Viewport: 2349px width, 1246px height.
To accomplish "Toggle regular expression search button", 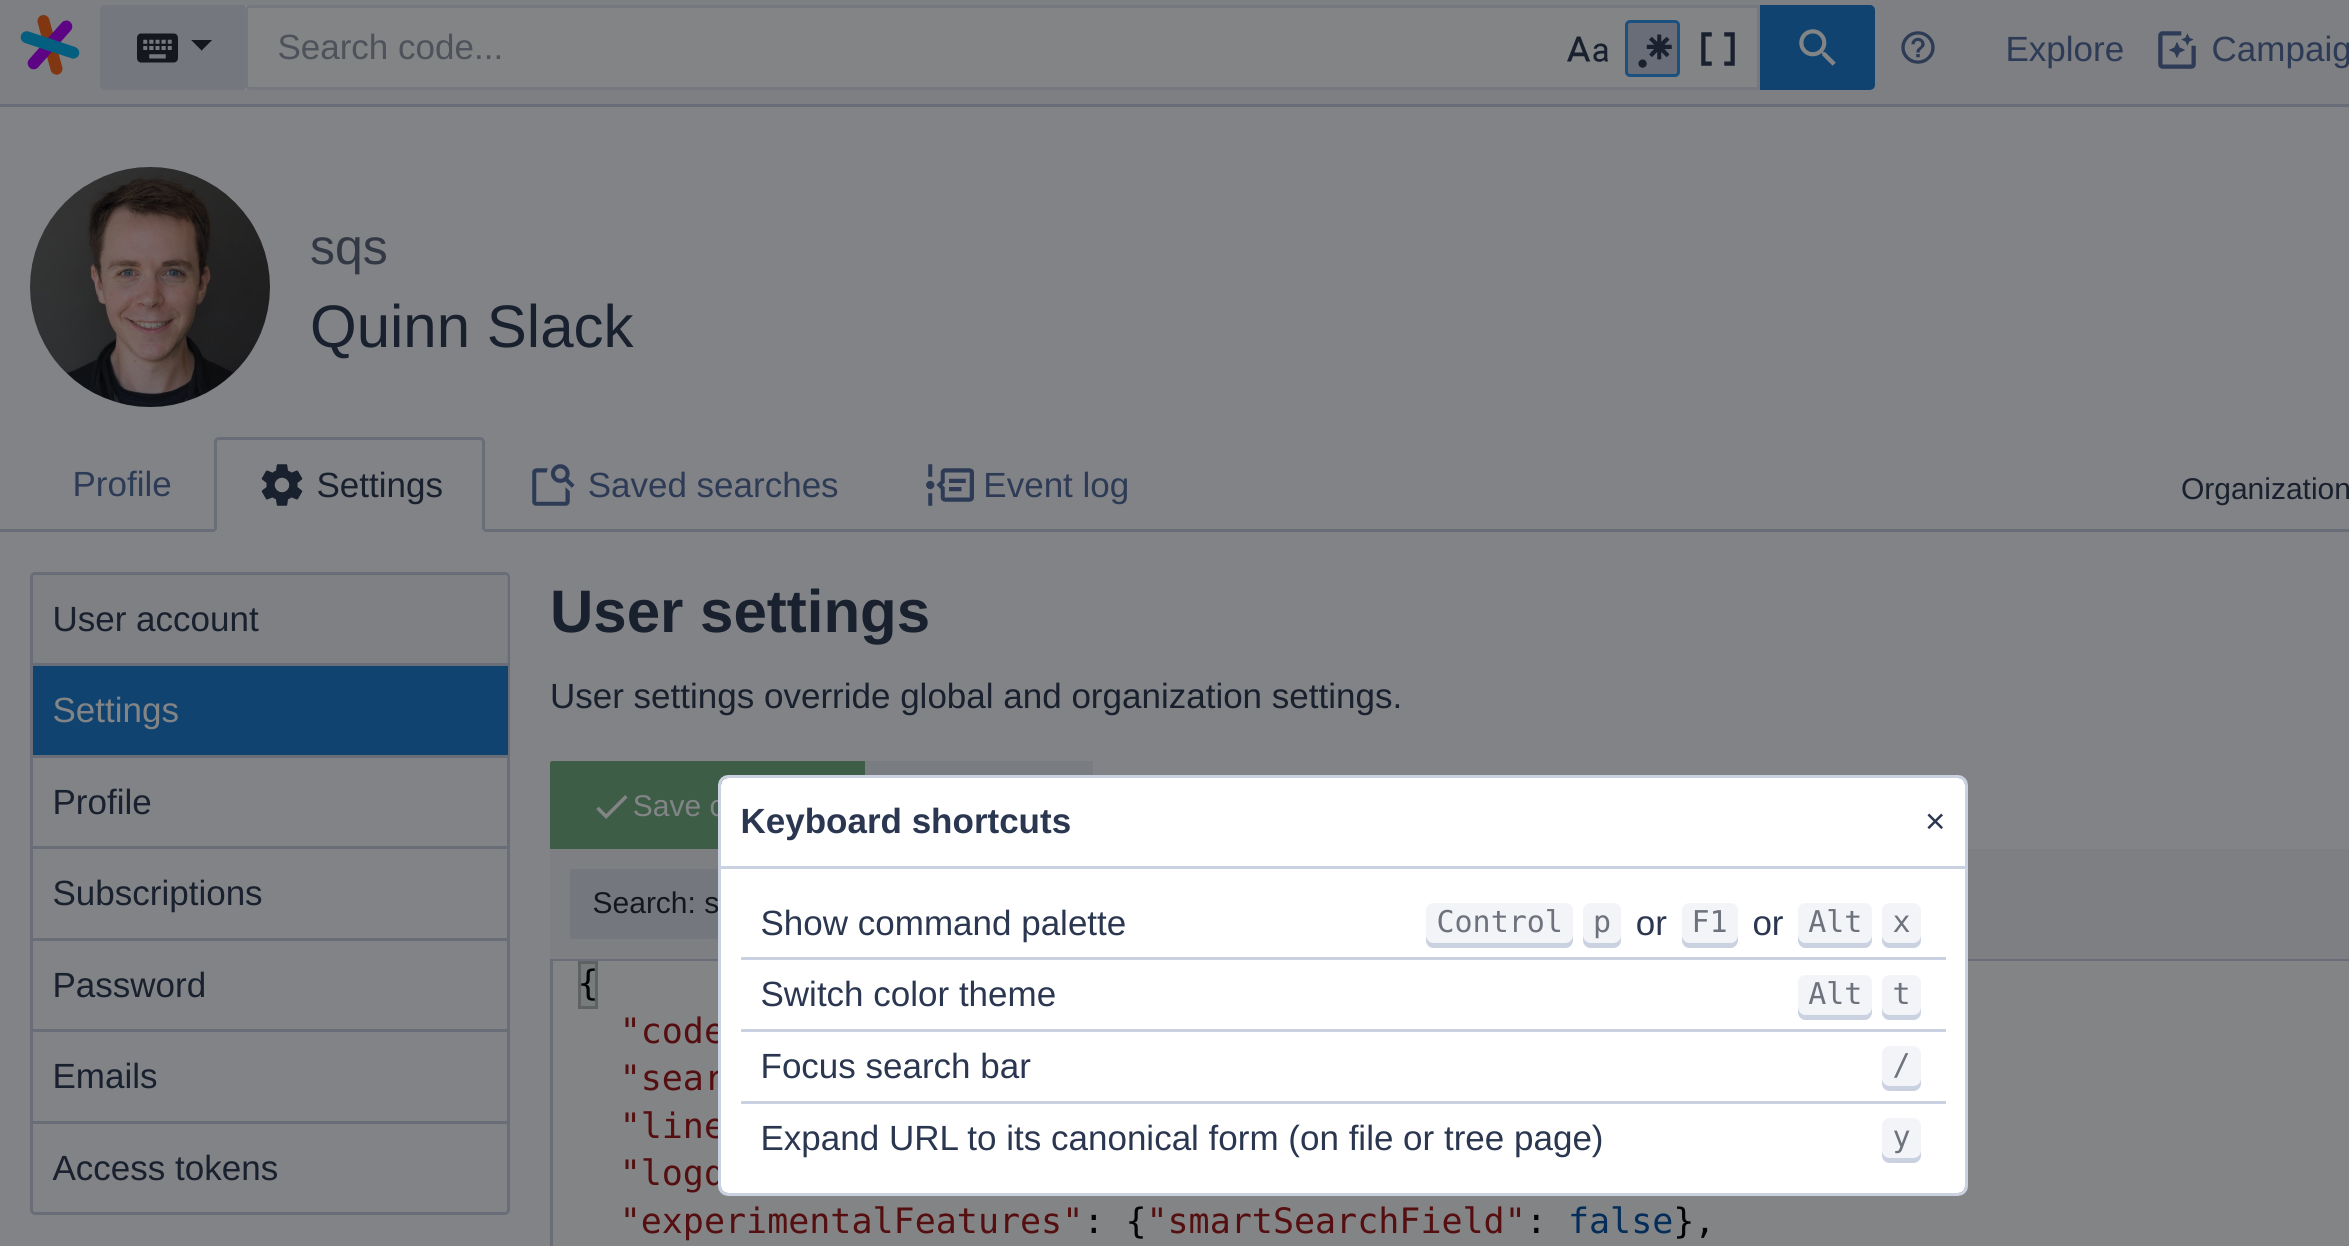I will click(1652, 49).
